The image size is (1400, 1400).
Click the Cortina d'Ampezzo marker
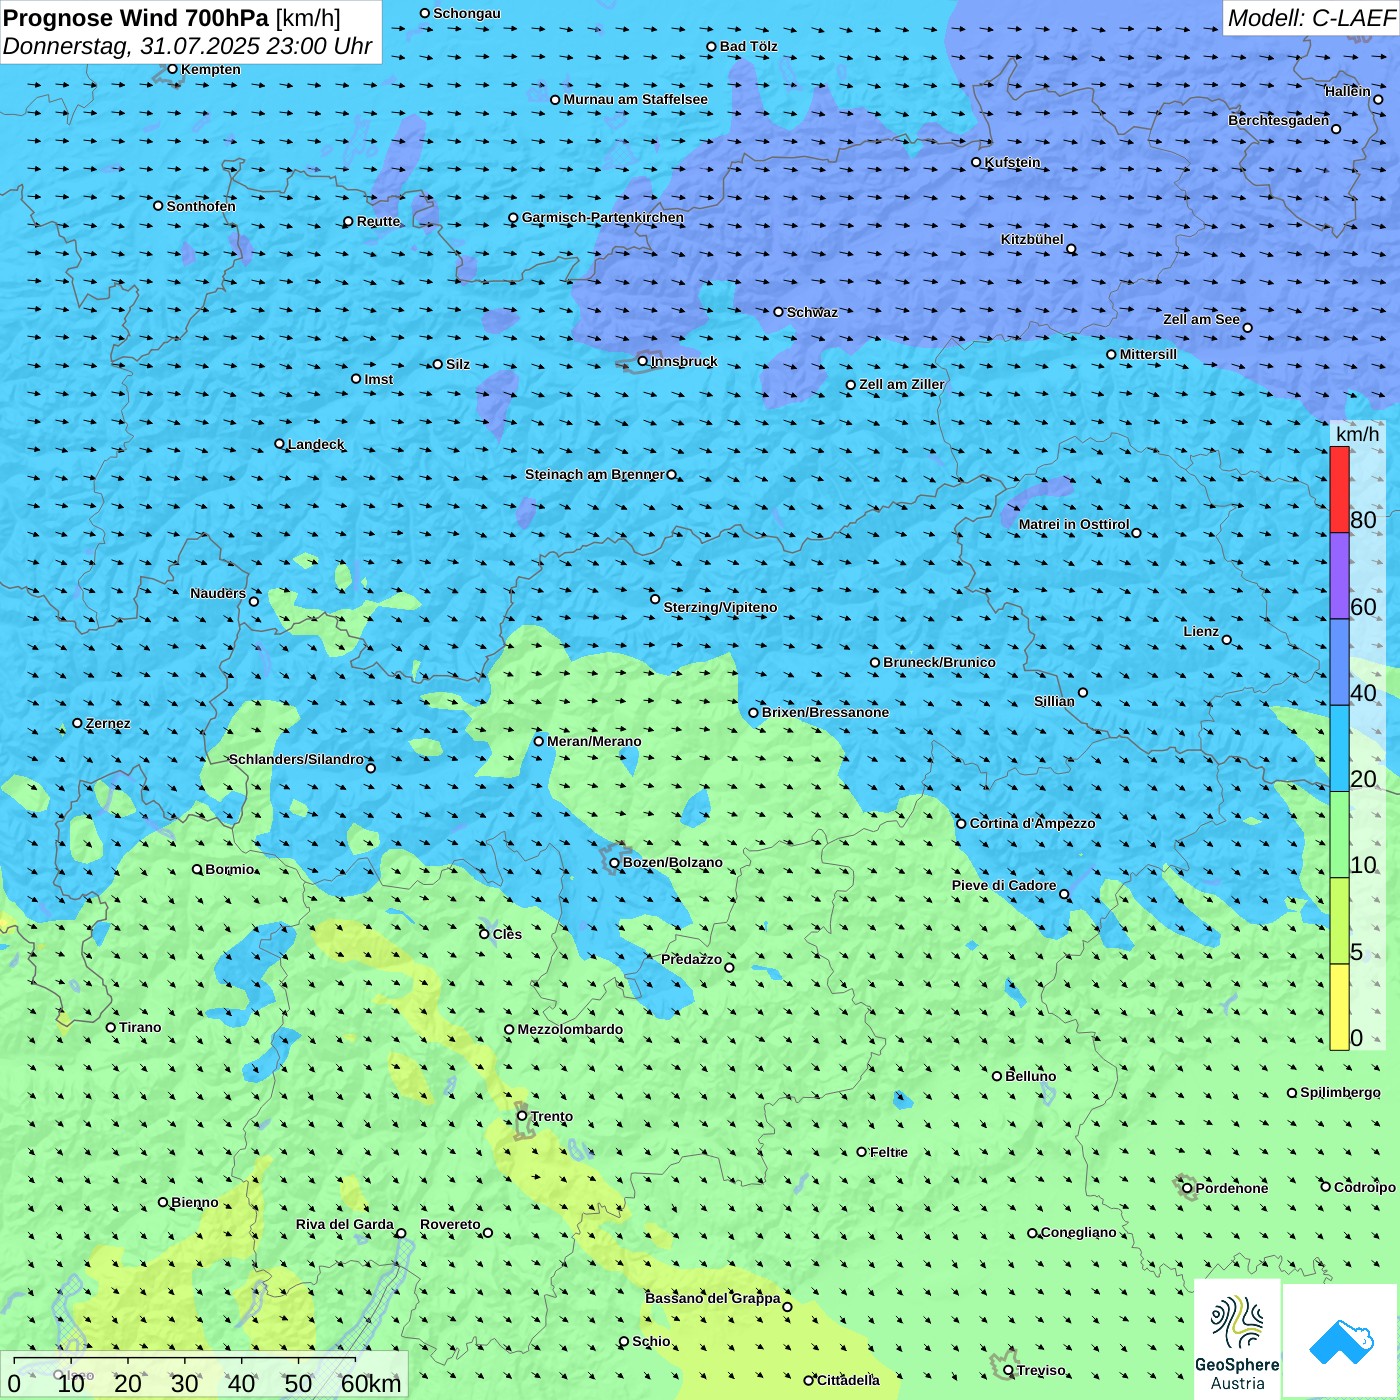click(961, 823)
